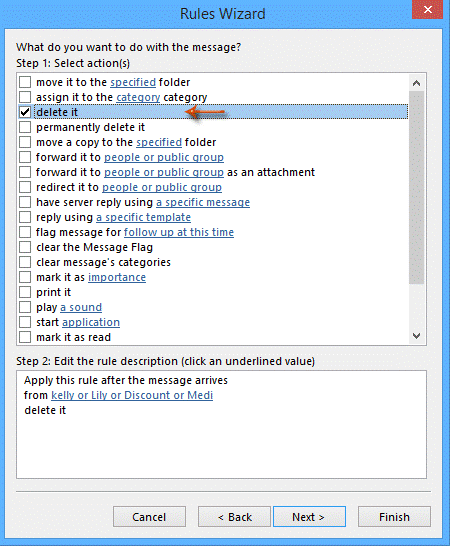
Task: Select the 'permanently delete it' row text
Action: tap(90, 127)
